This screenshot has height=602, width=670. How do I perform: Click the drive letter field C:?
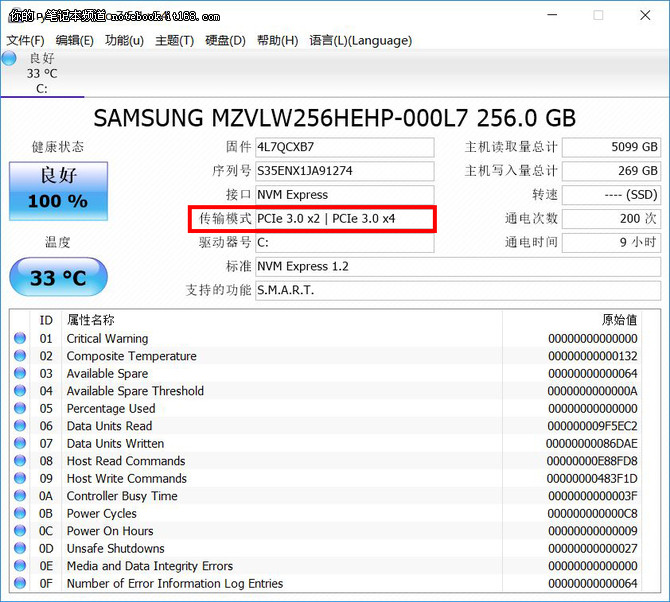[344, 243]
